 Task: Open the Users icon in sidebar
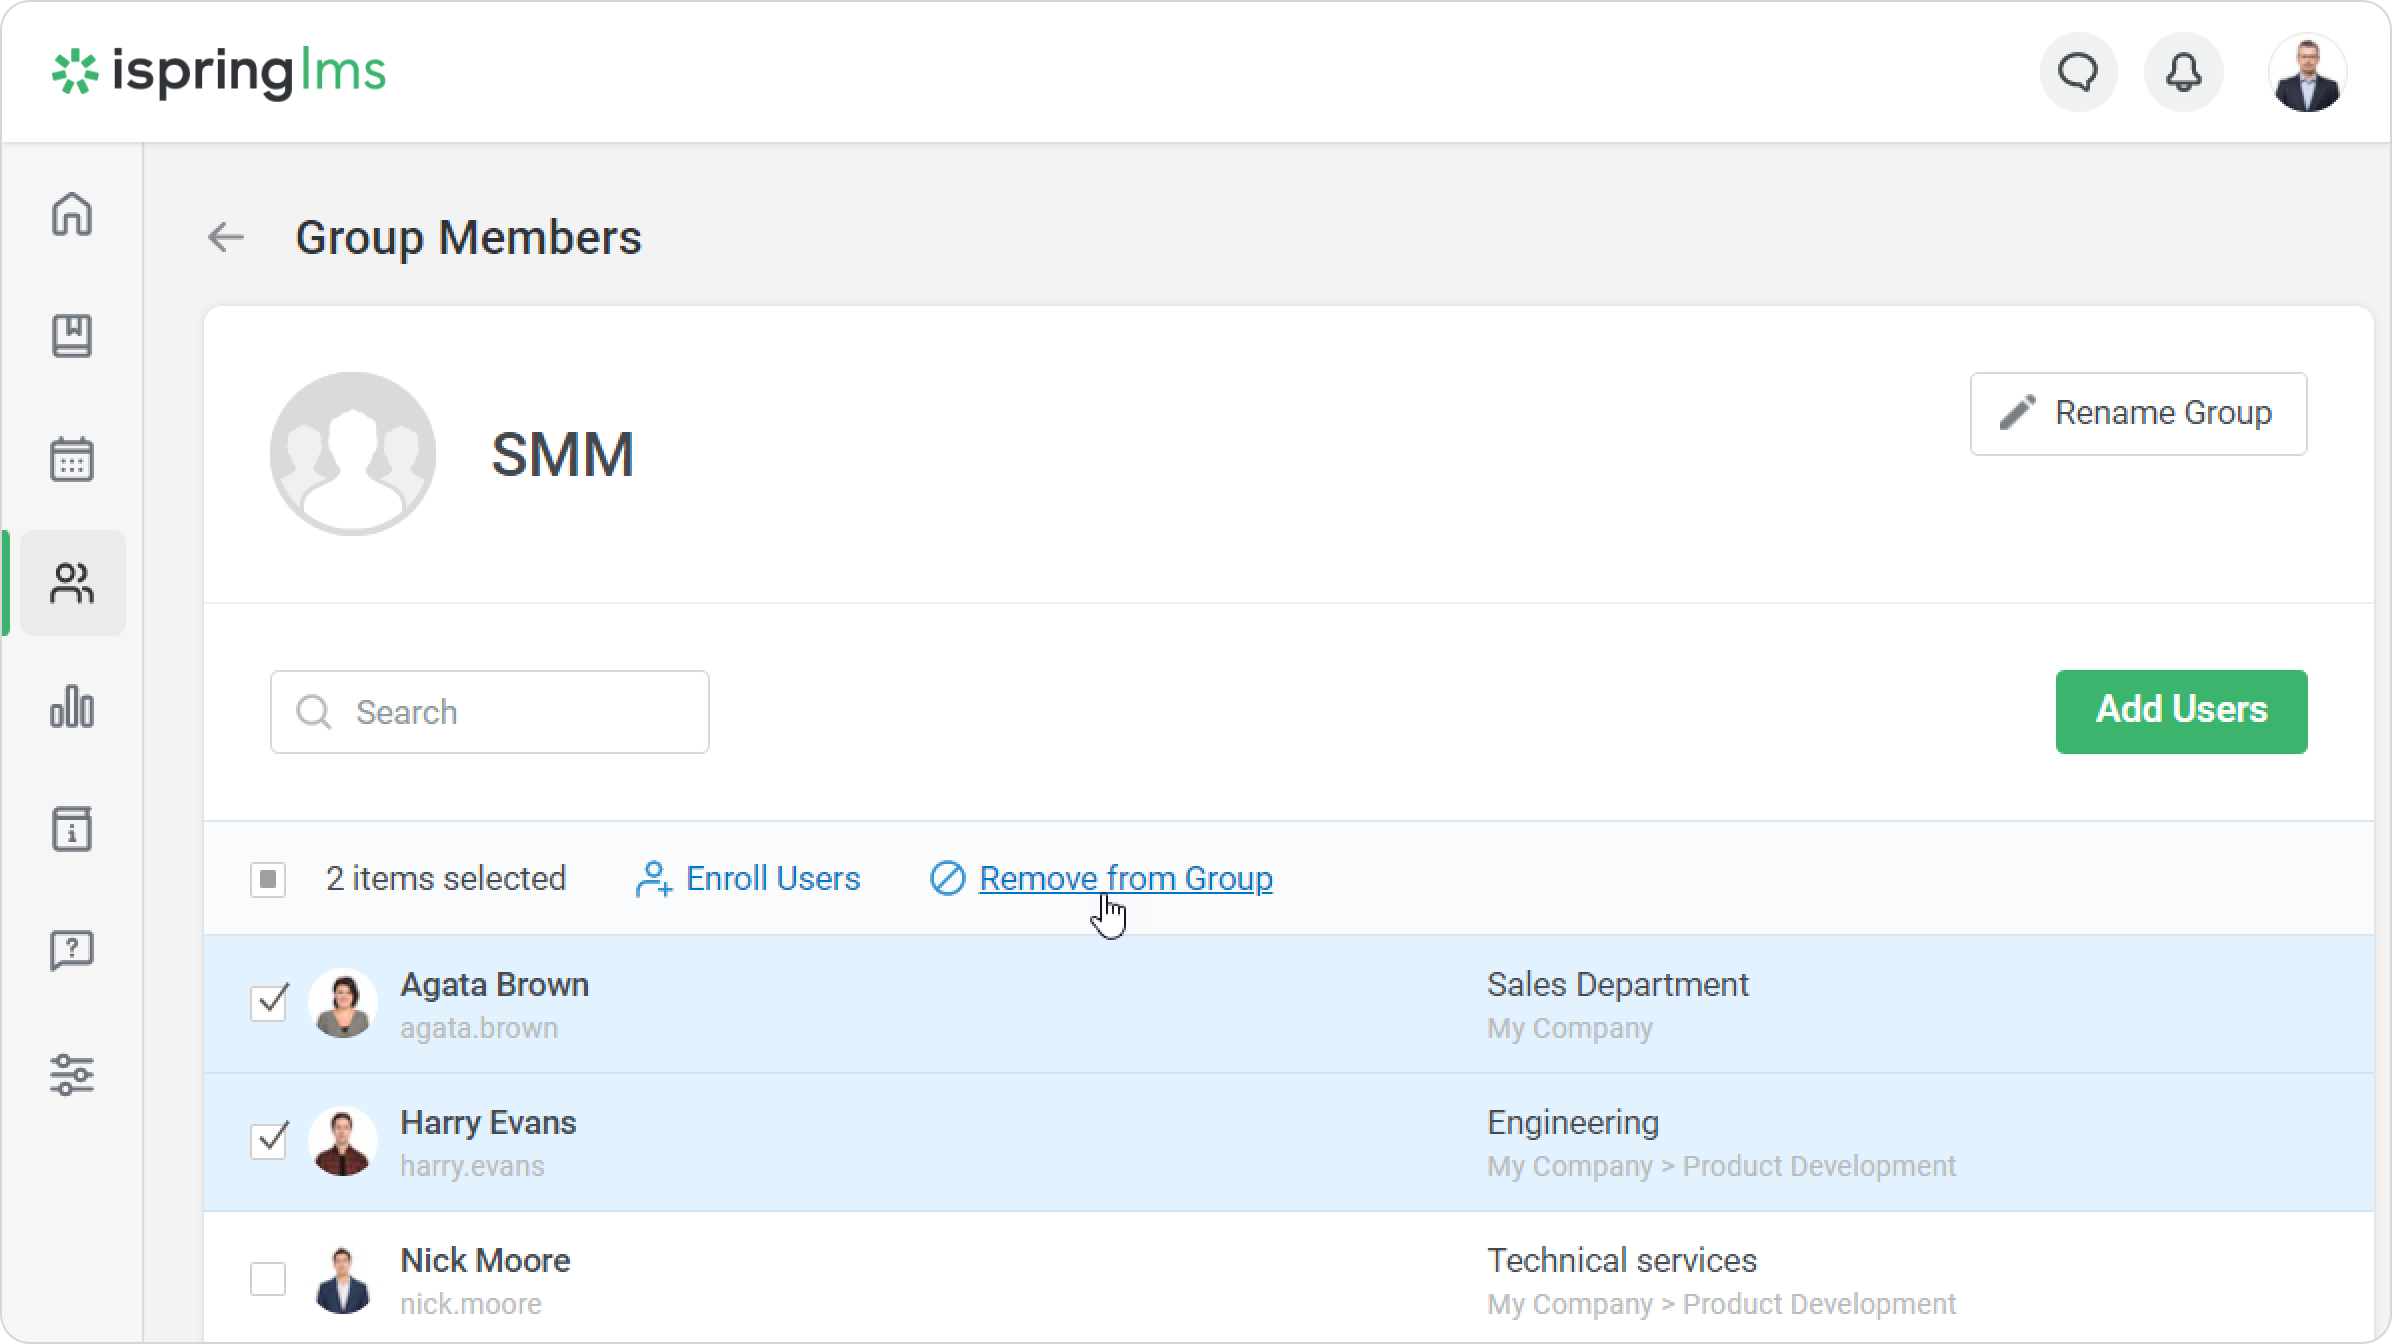click(x=72, y=583)
